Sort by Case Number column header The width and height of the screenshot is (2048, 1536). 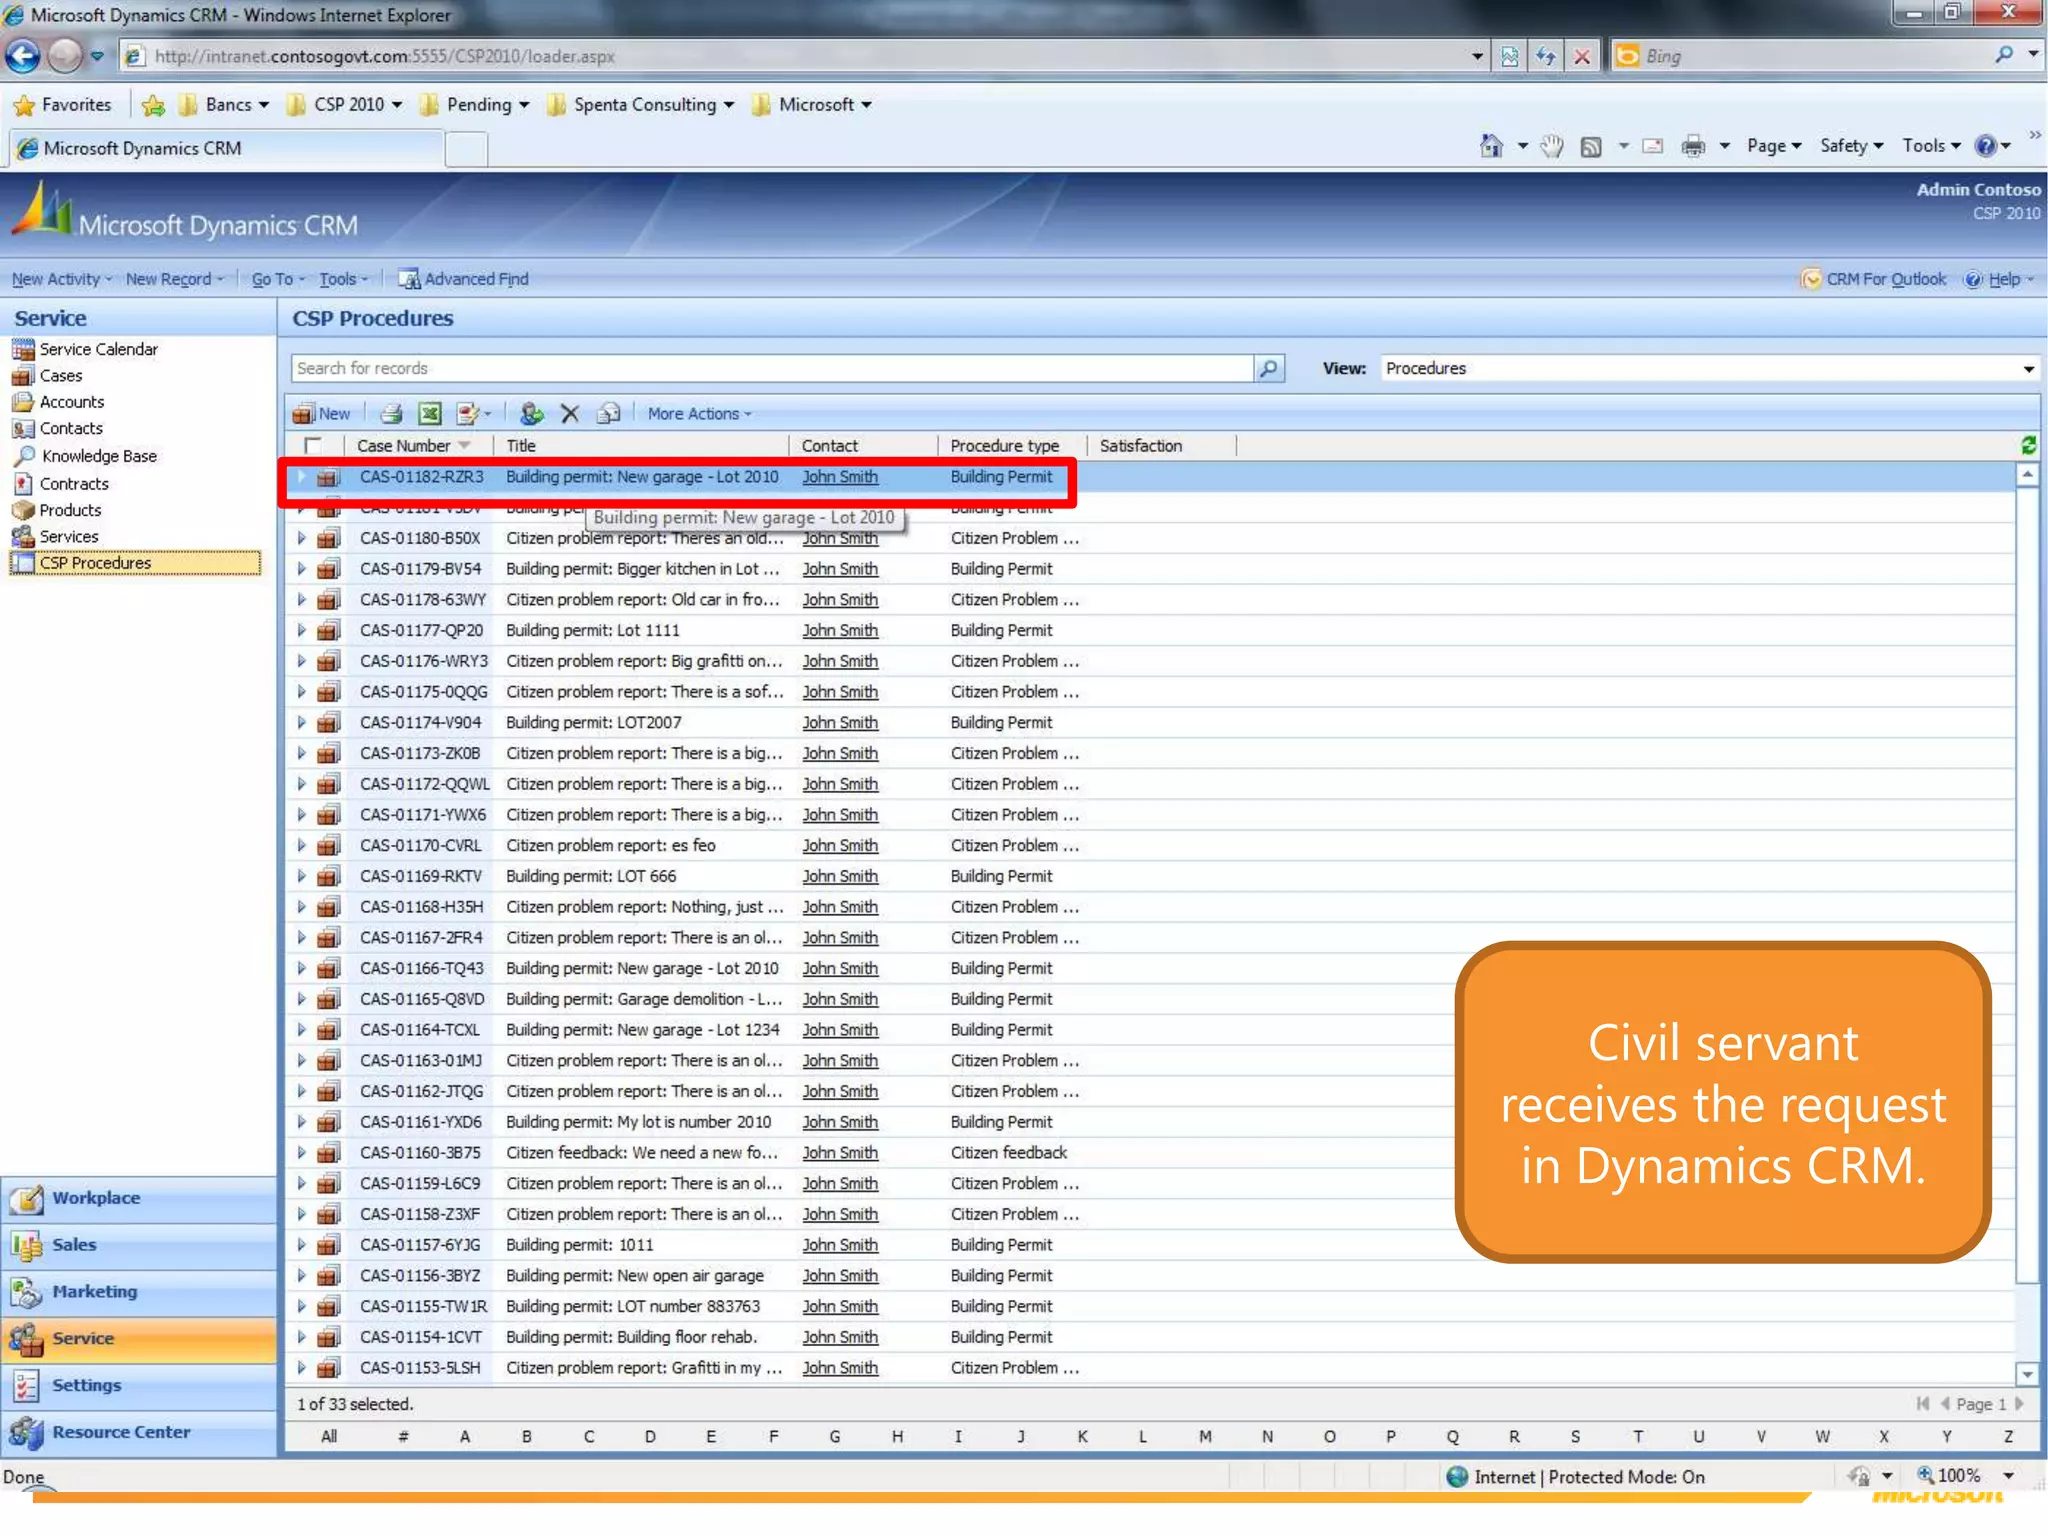point(404,446)
